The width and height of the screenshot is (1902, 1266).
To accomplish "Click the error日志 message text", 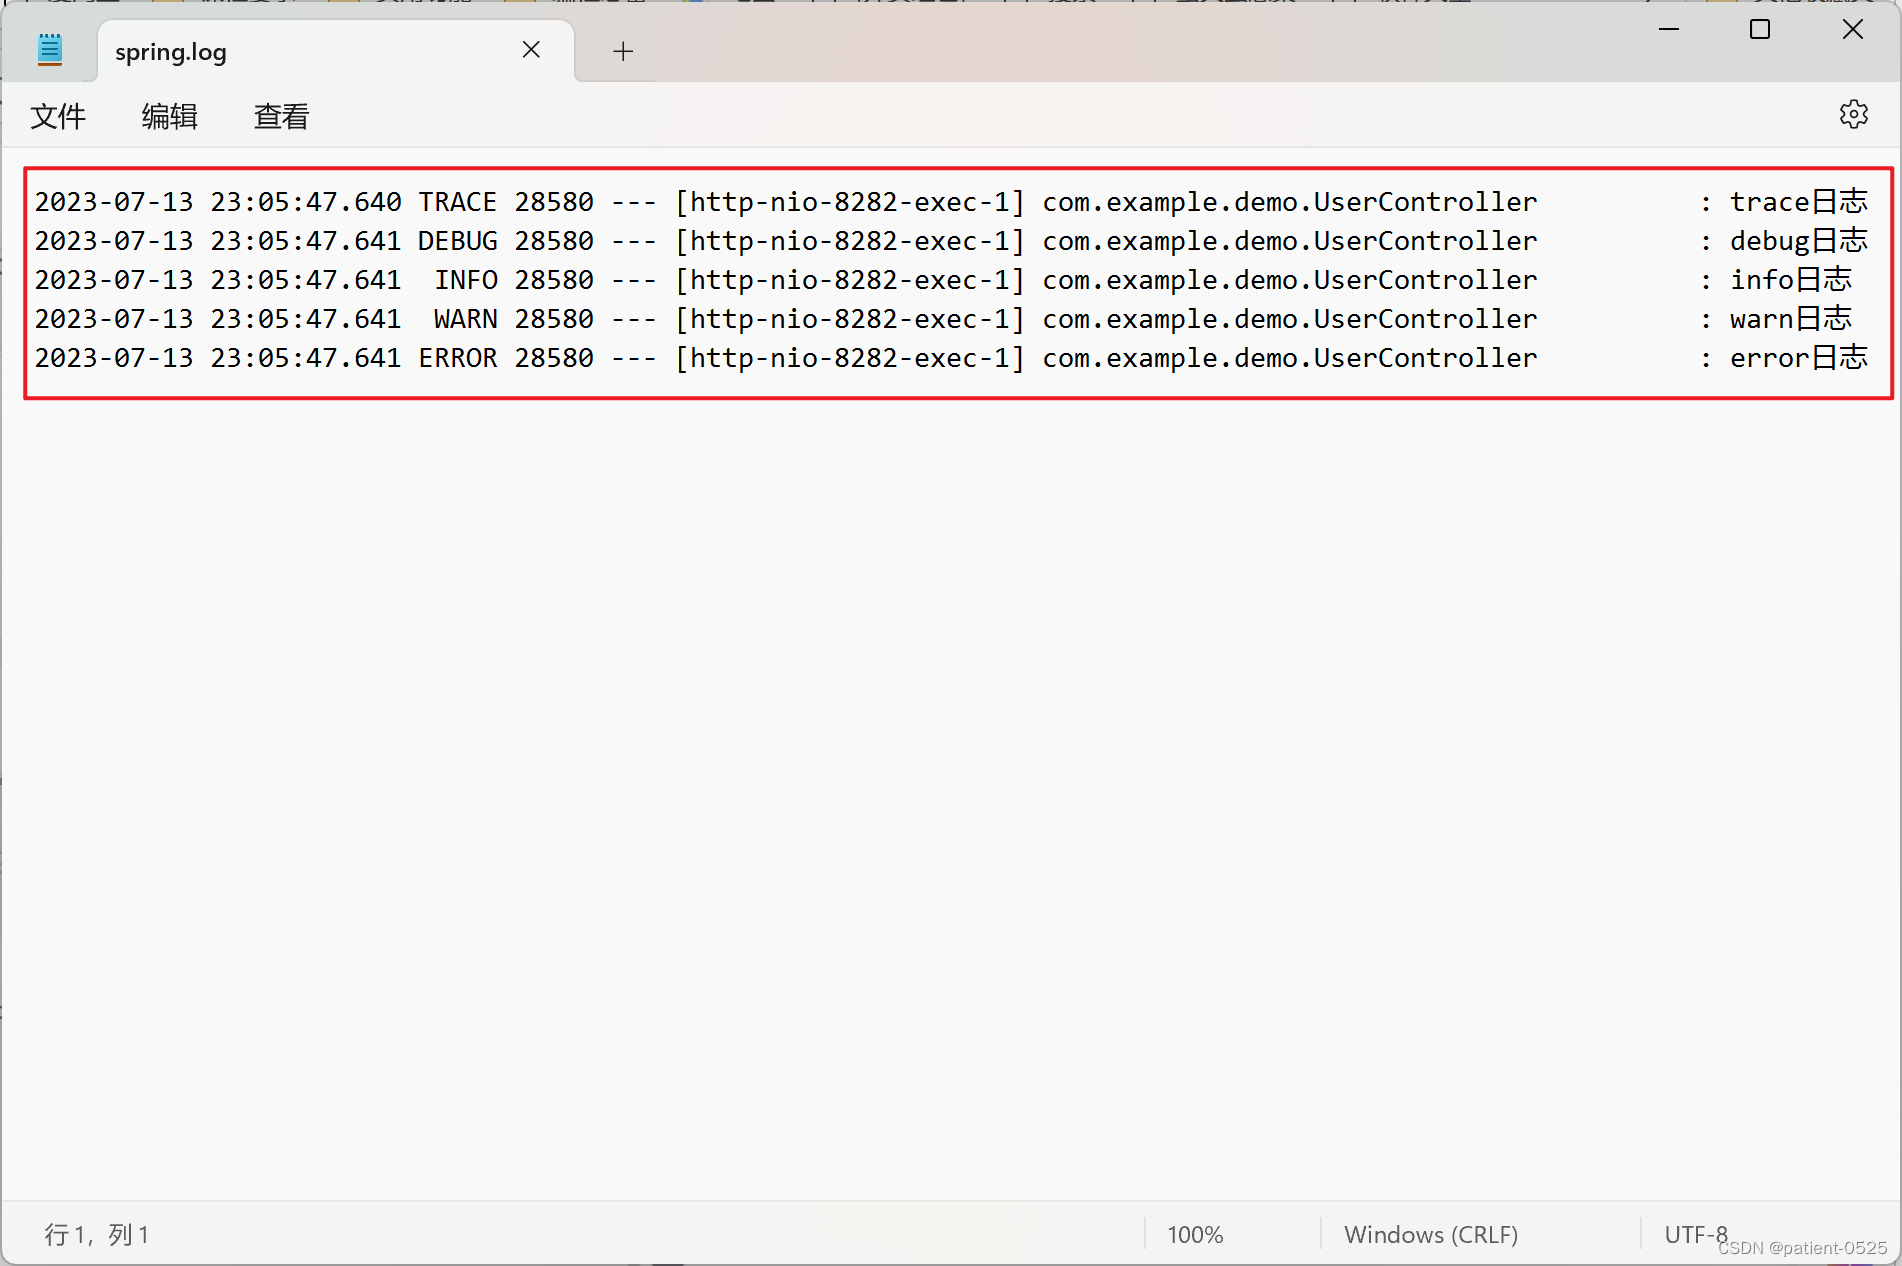I will [1799, 358].
